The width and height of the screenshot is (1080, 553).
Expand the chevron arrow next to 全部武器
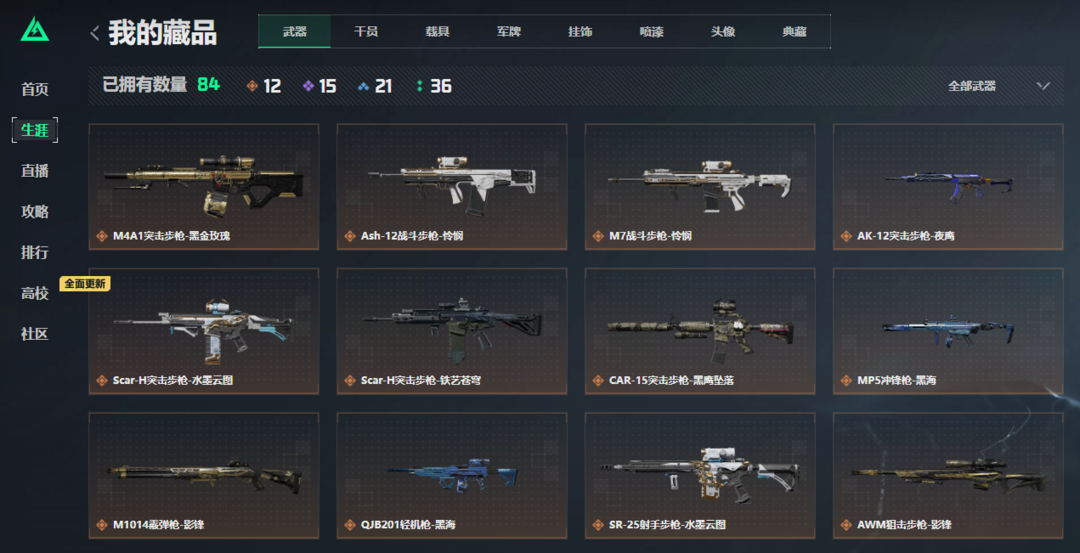click(x=1043, y=86)
